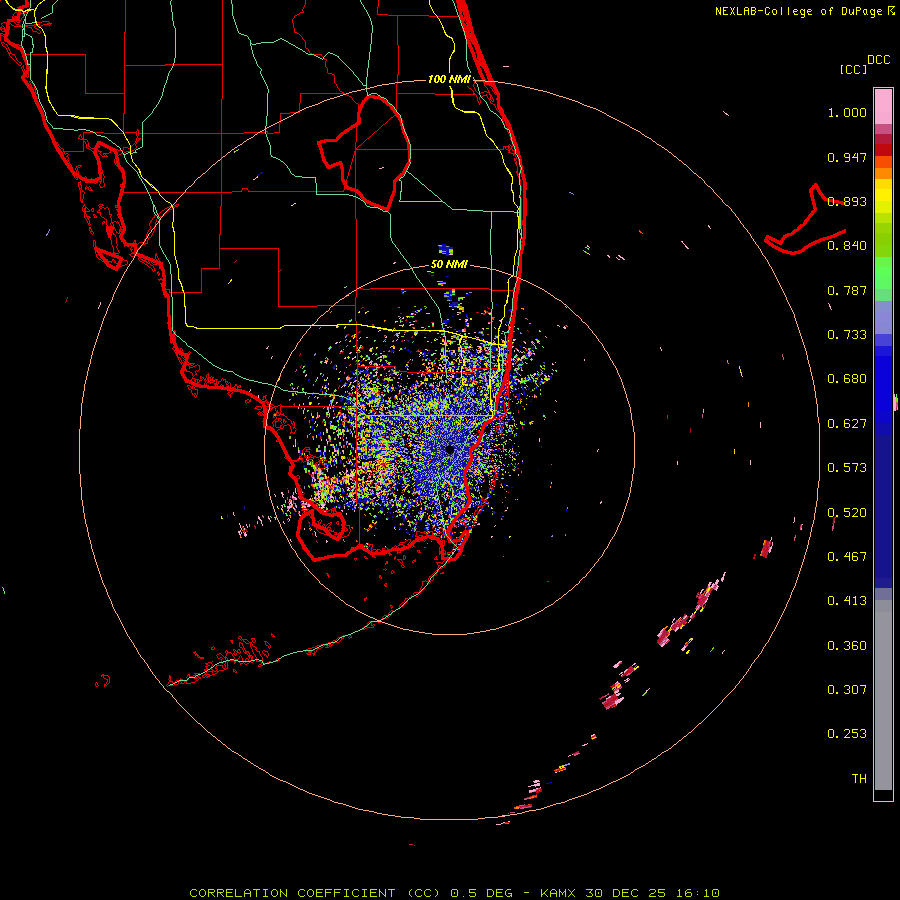This screenshot has width=900, height=900.
Task: Click the KAMX station identifier in caption
Action: click(557, 893)
